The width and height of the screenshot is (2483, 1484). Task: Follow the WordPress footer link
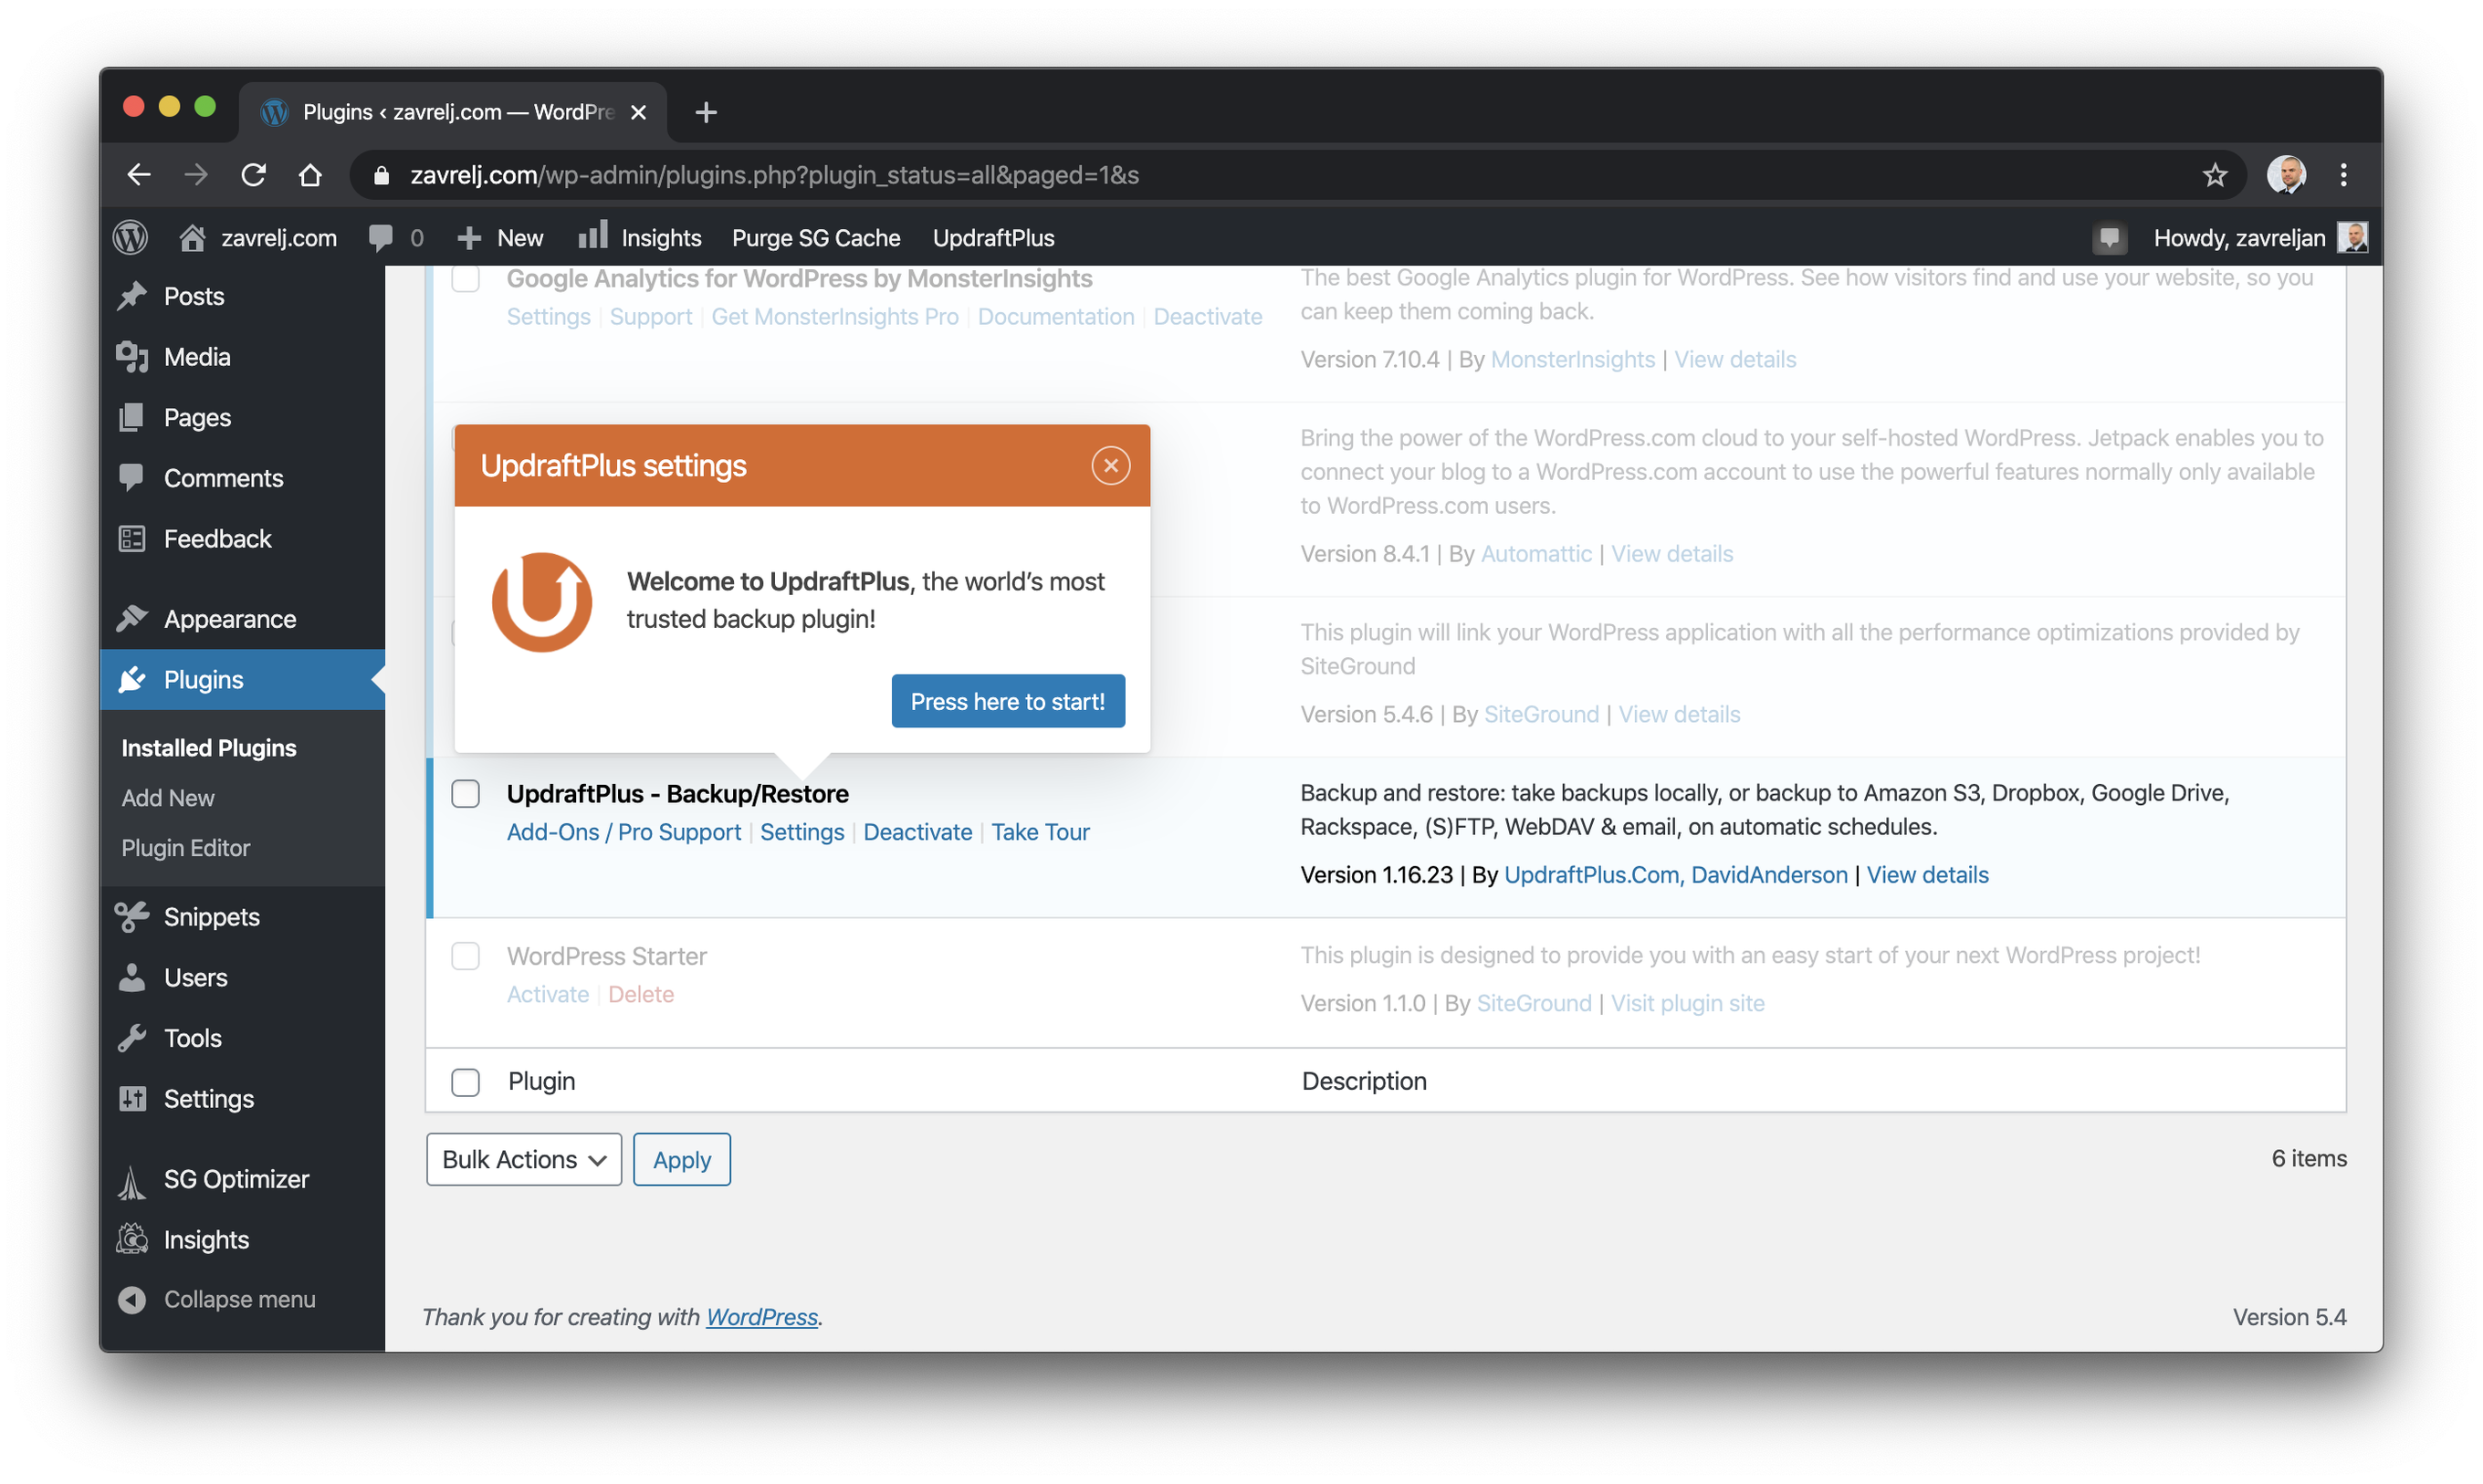tap(762, 1318)
